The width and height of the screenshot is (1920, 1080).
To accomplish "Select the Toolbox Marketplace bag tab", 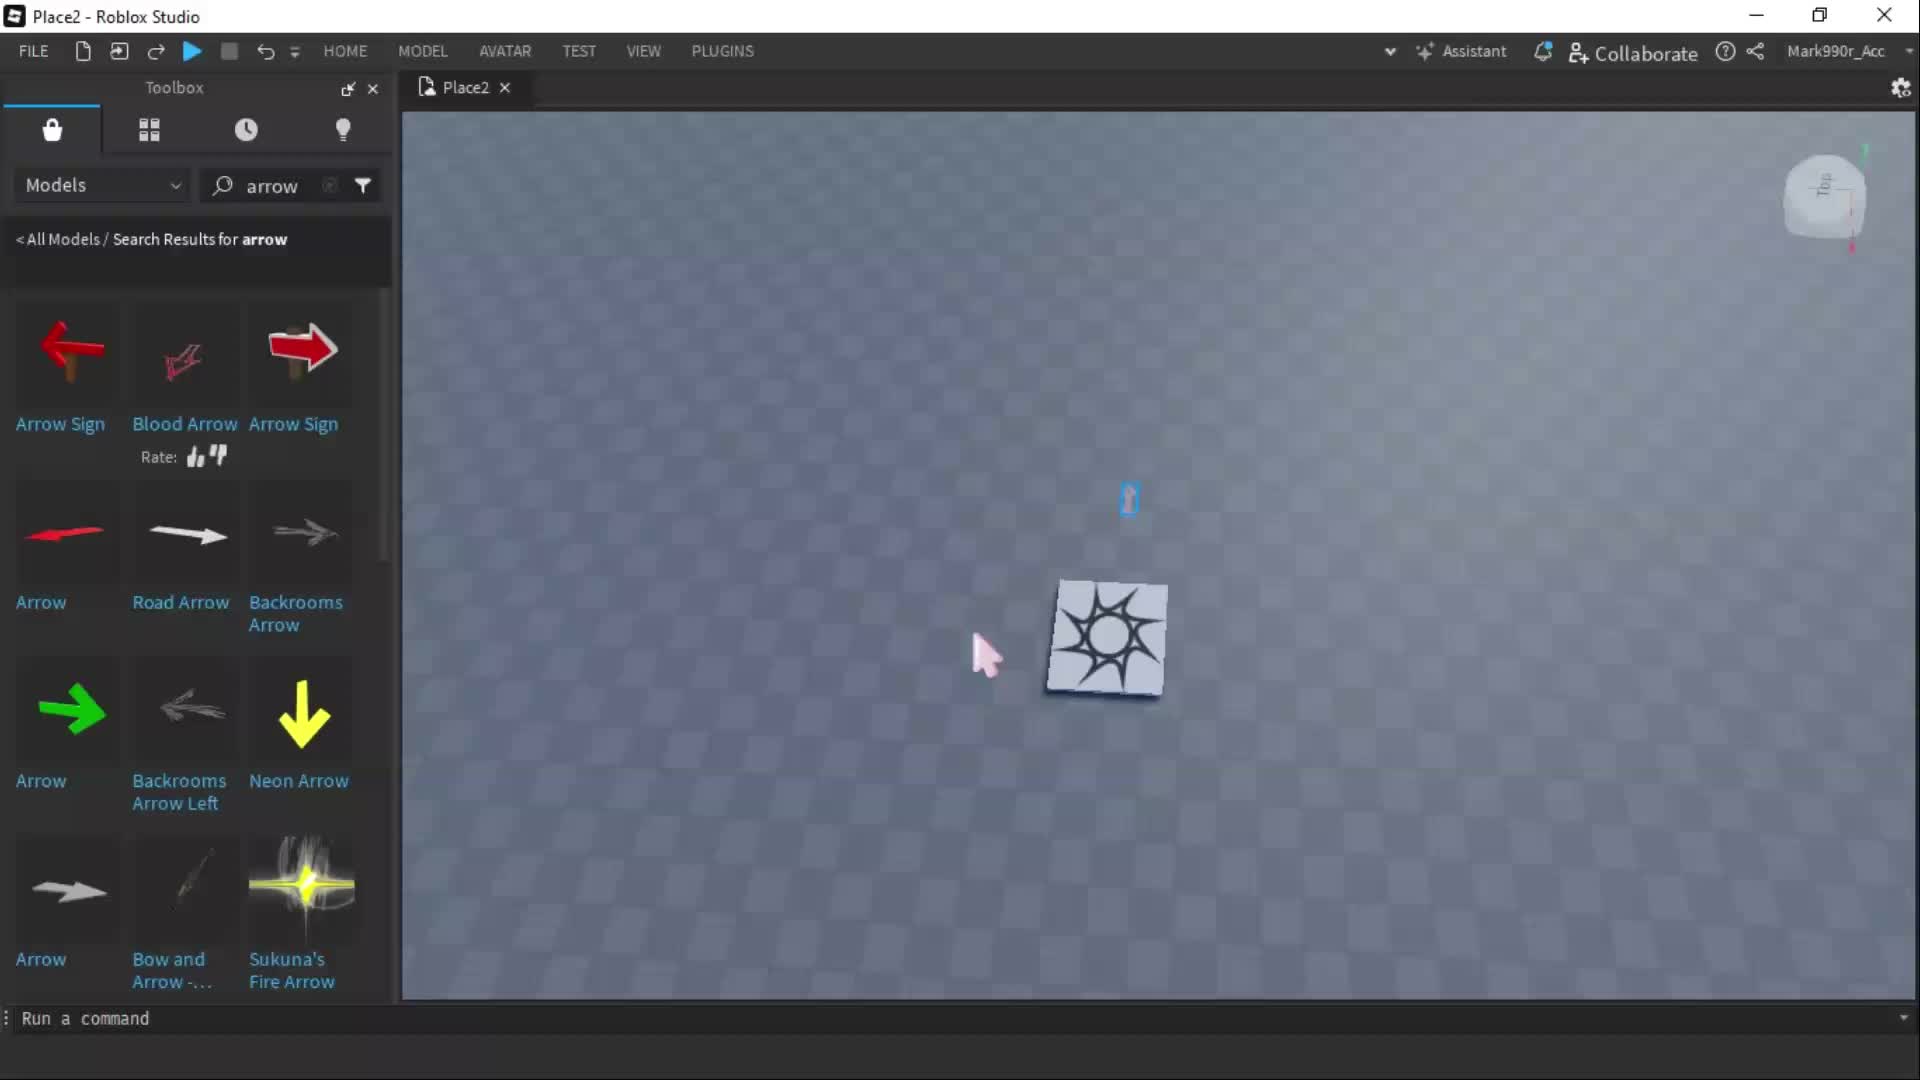I will [52, 130].
